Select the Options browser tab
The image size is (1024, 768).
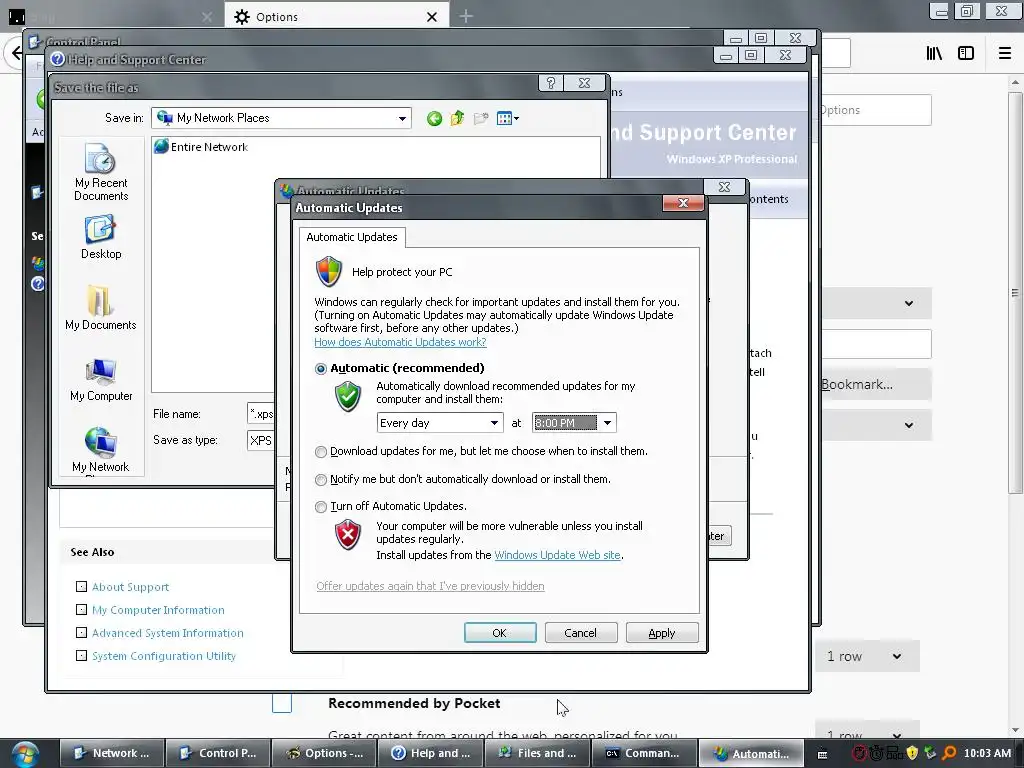click(337, 17)
